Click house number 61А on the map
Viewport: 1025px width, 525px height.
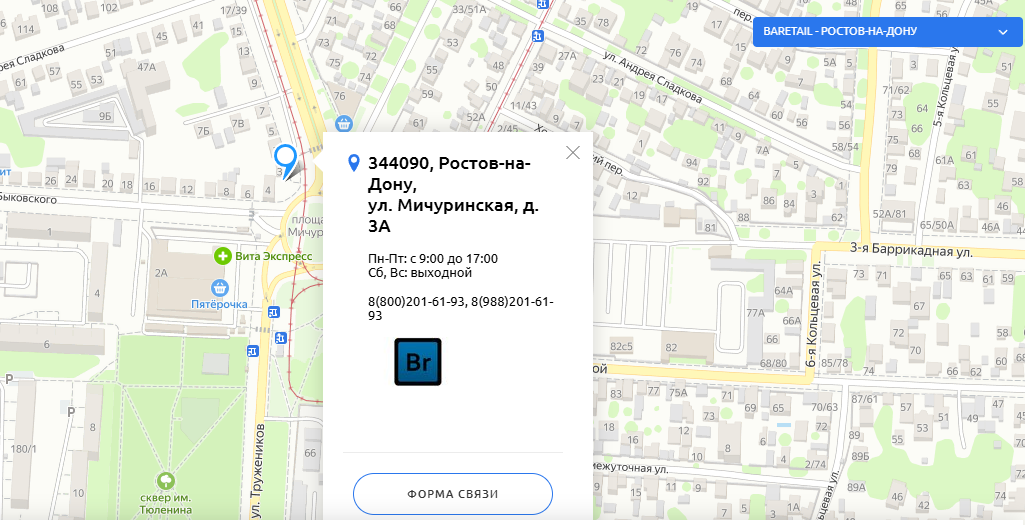[x=945, y=160]
